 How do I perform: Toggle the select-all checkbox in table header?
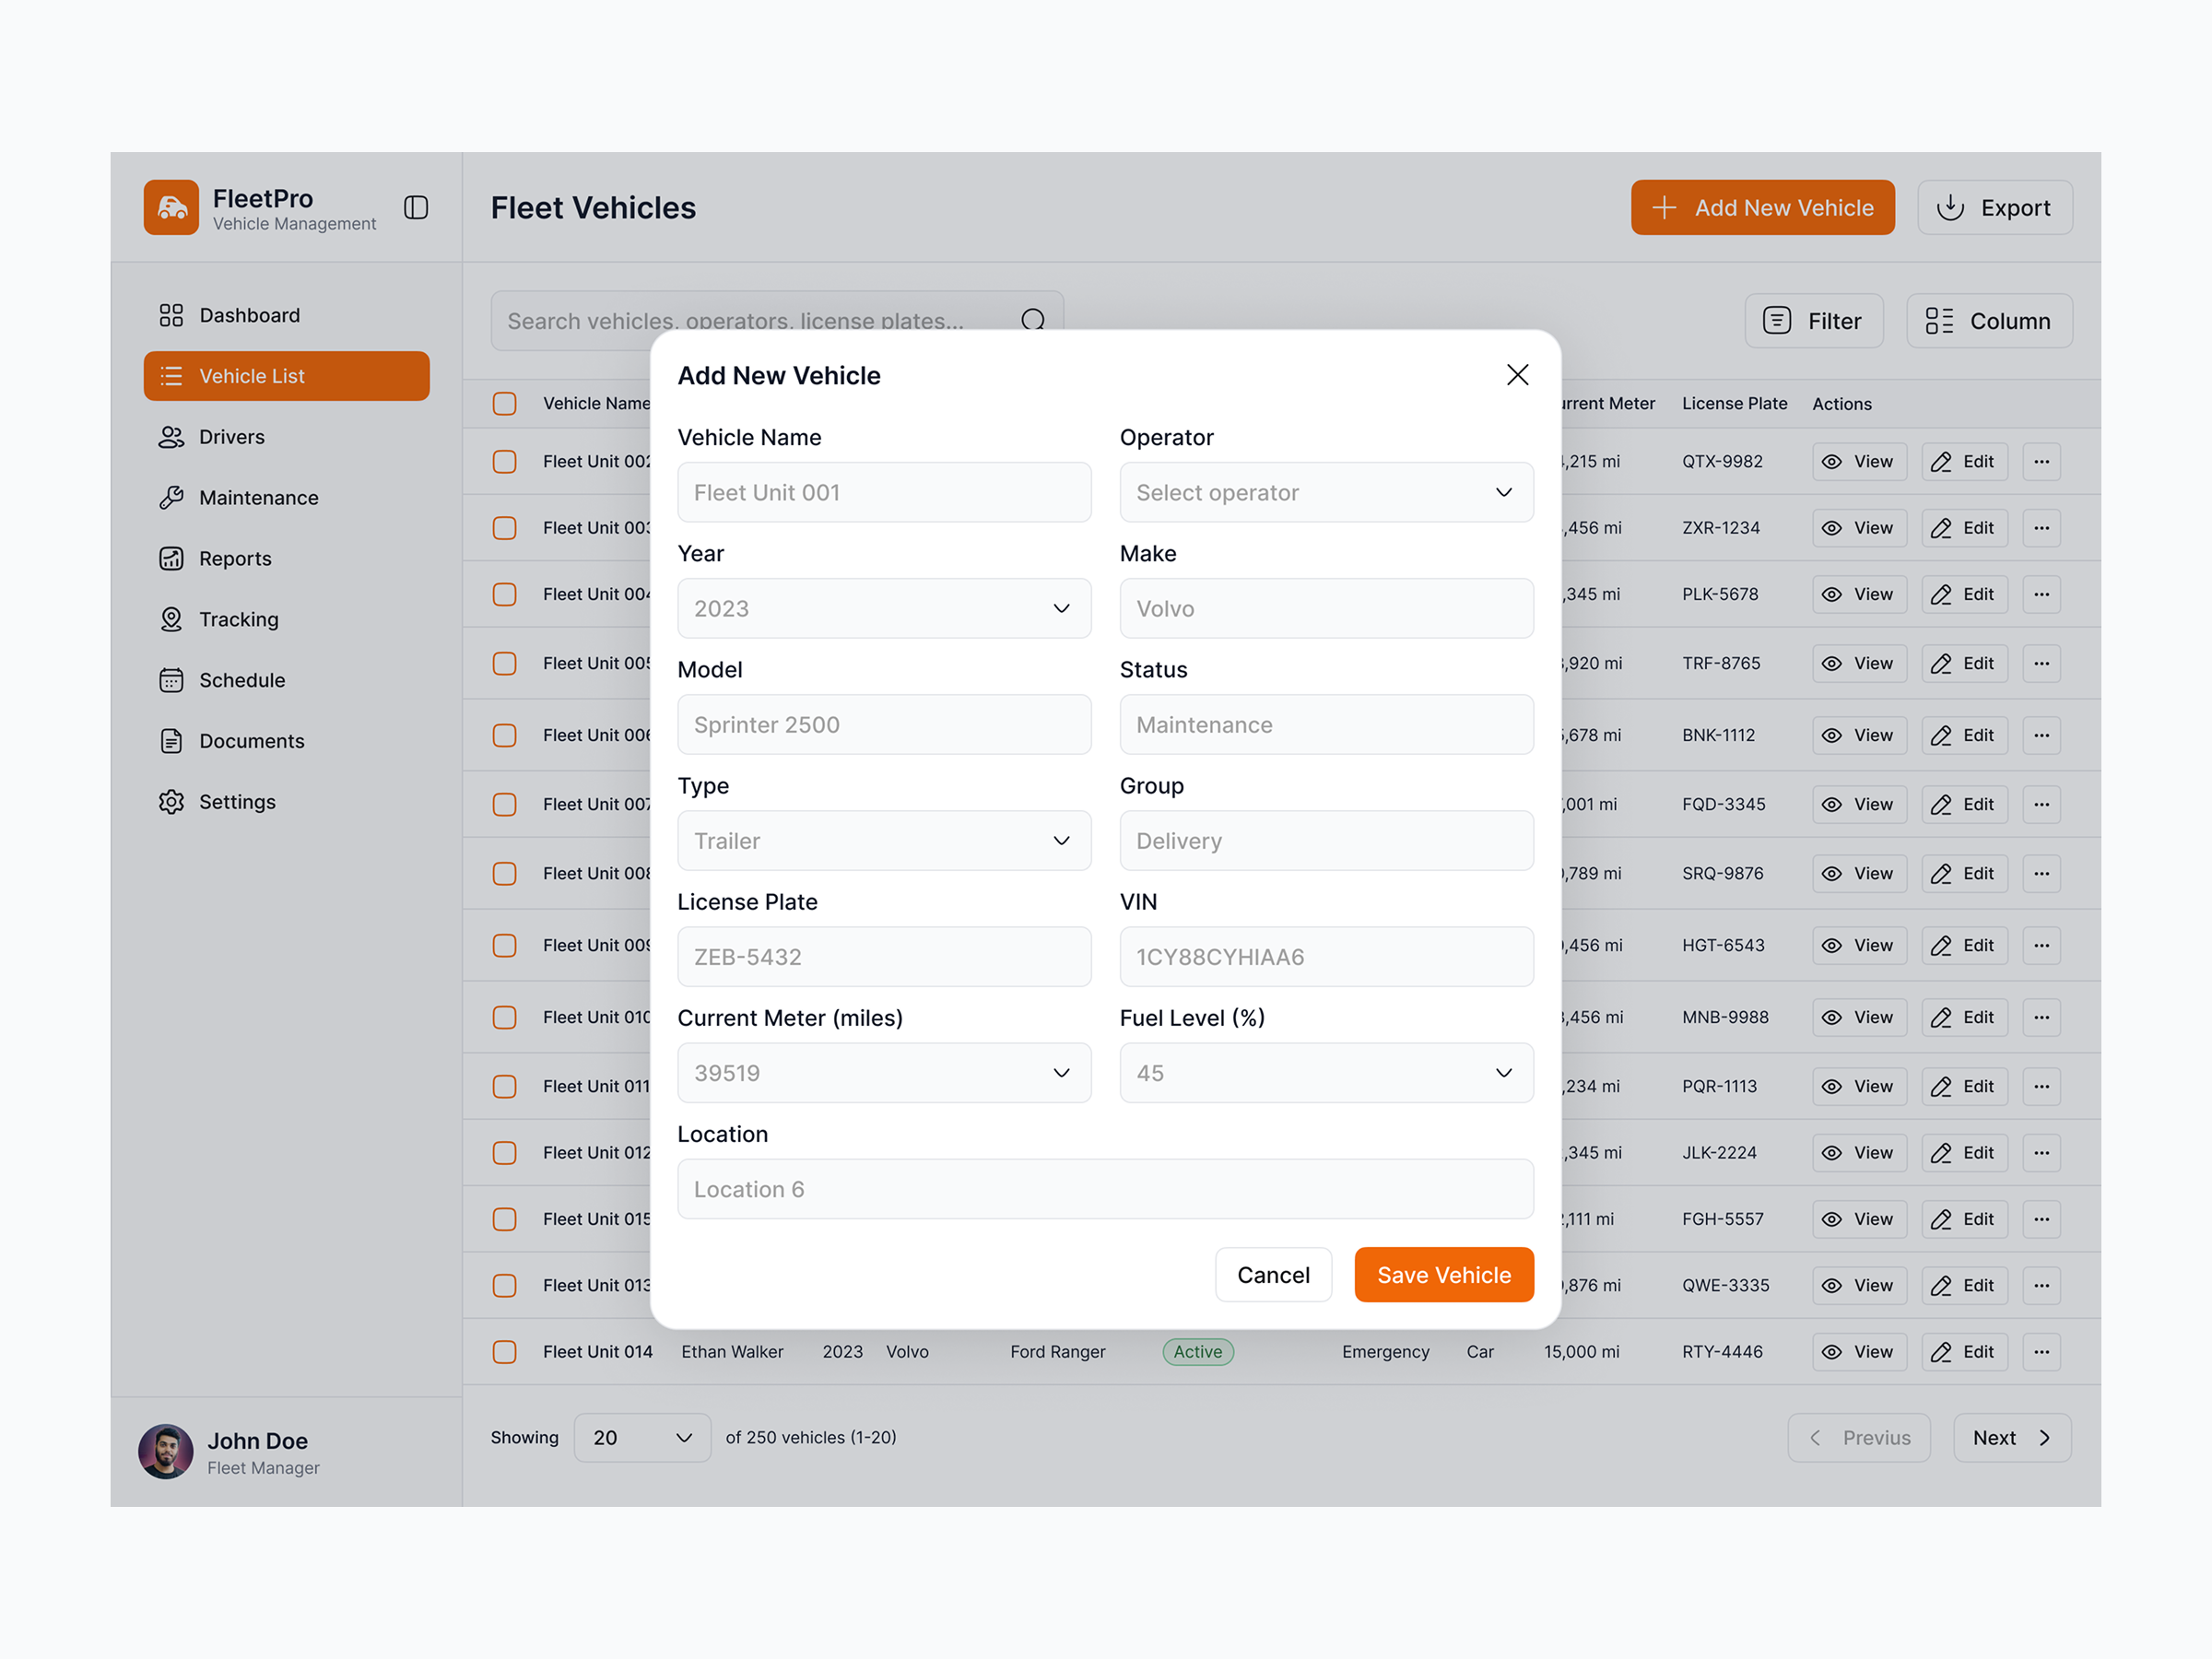click(504, 403)
